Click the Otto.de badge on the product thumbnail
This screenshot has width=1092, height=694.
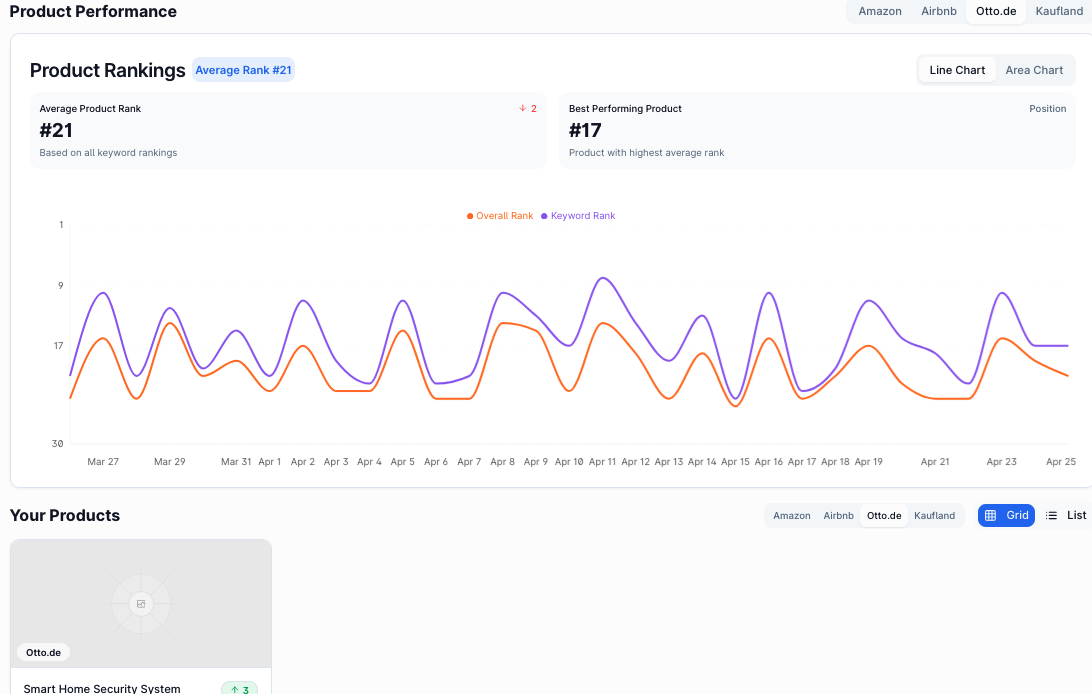43,652
